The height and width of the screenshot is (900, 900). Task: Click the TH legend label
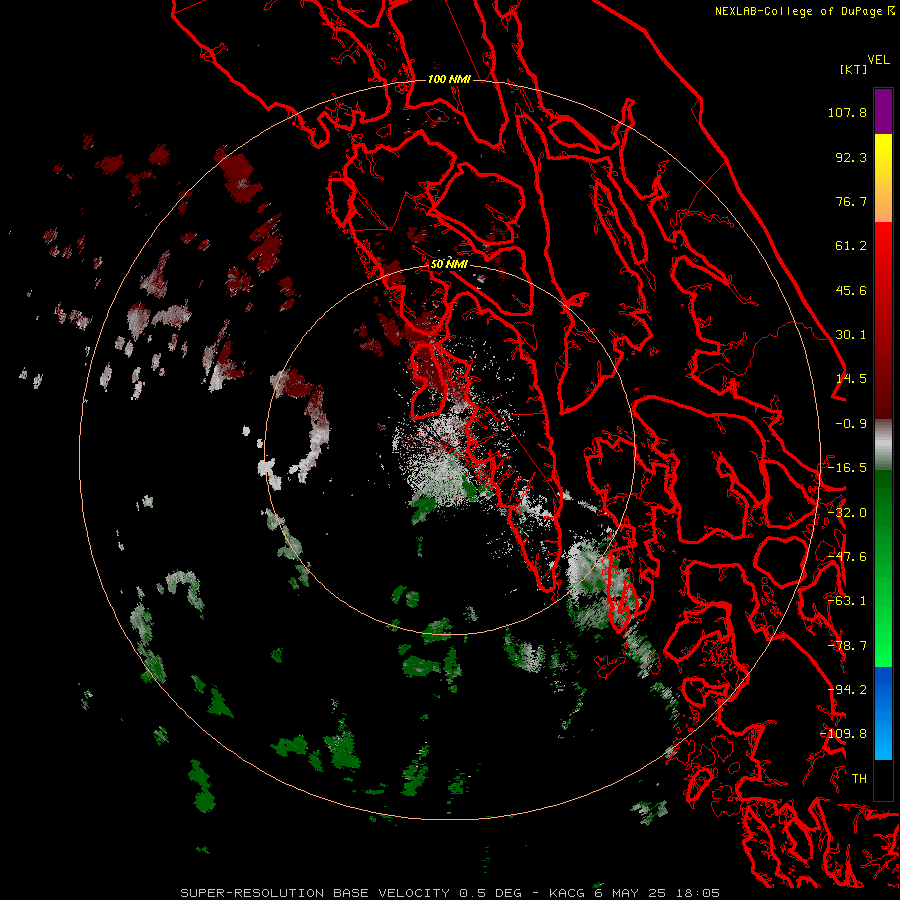click(x=859, y=779)
